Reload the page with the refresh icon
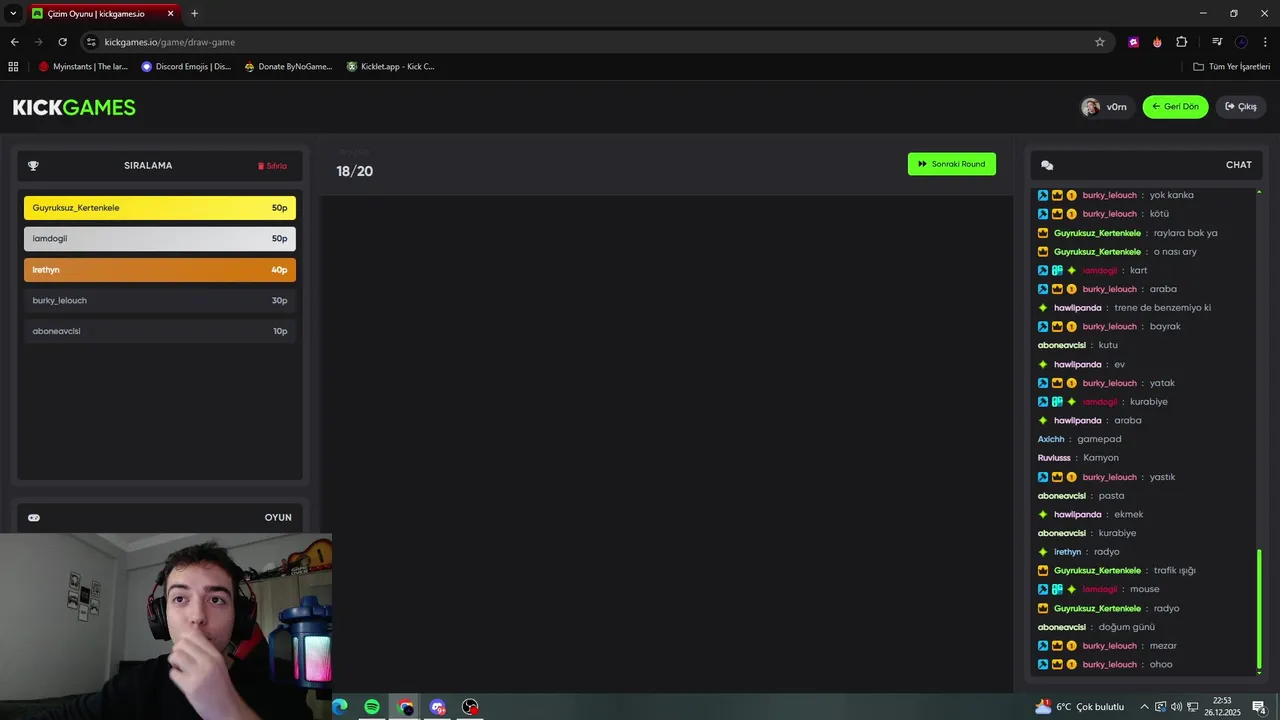1280x720 pixels. [63, 42]
